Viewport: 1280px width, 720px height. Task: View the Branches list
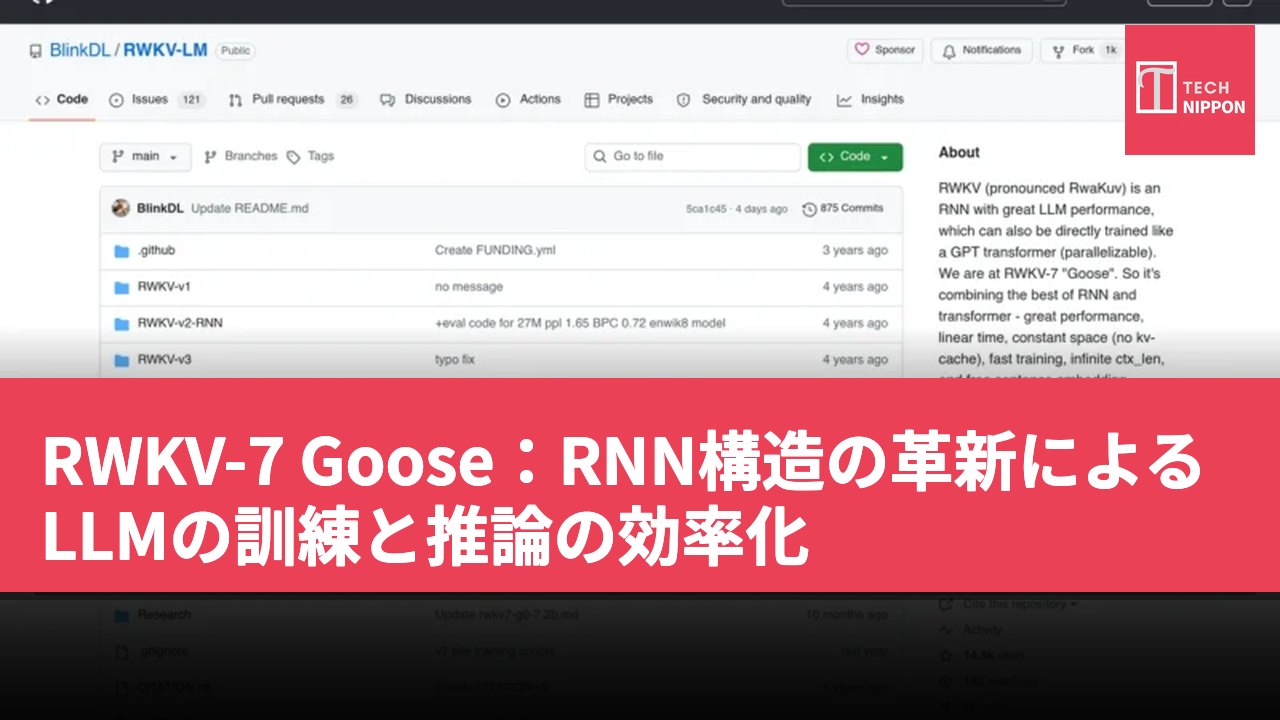click(x=240, y=157)
